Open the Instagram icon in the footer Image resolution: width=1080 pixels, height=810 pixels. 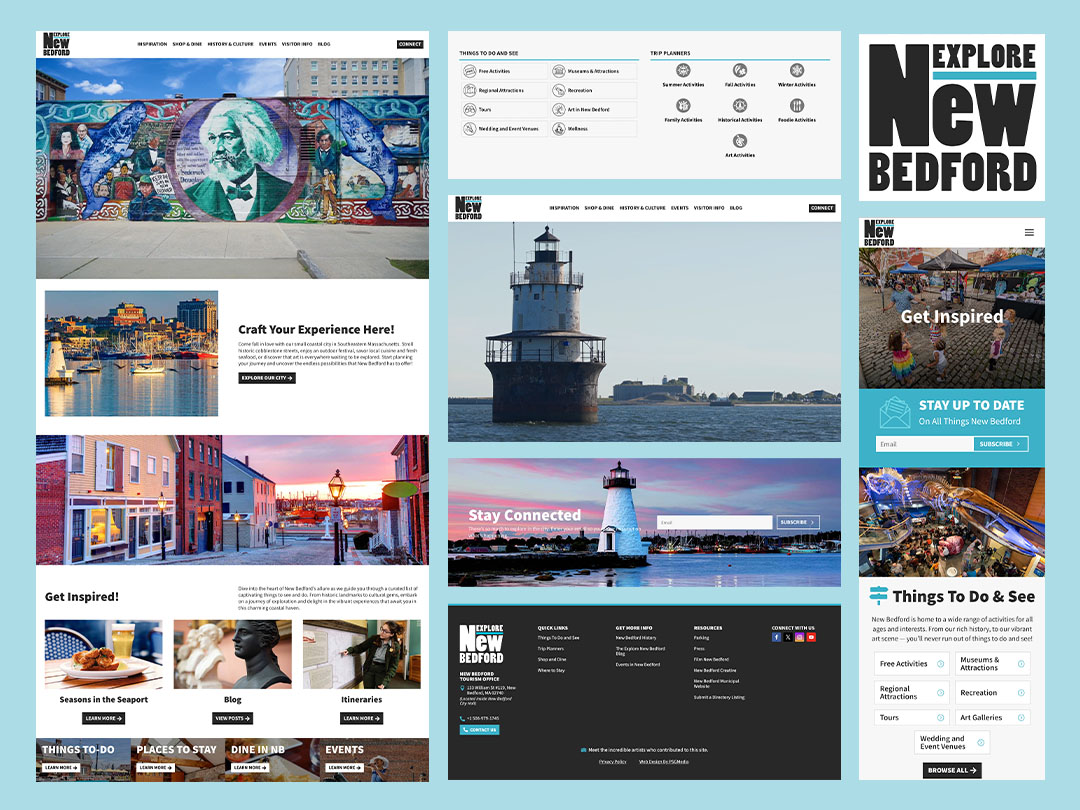(800, 637)
